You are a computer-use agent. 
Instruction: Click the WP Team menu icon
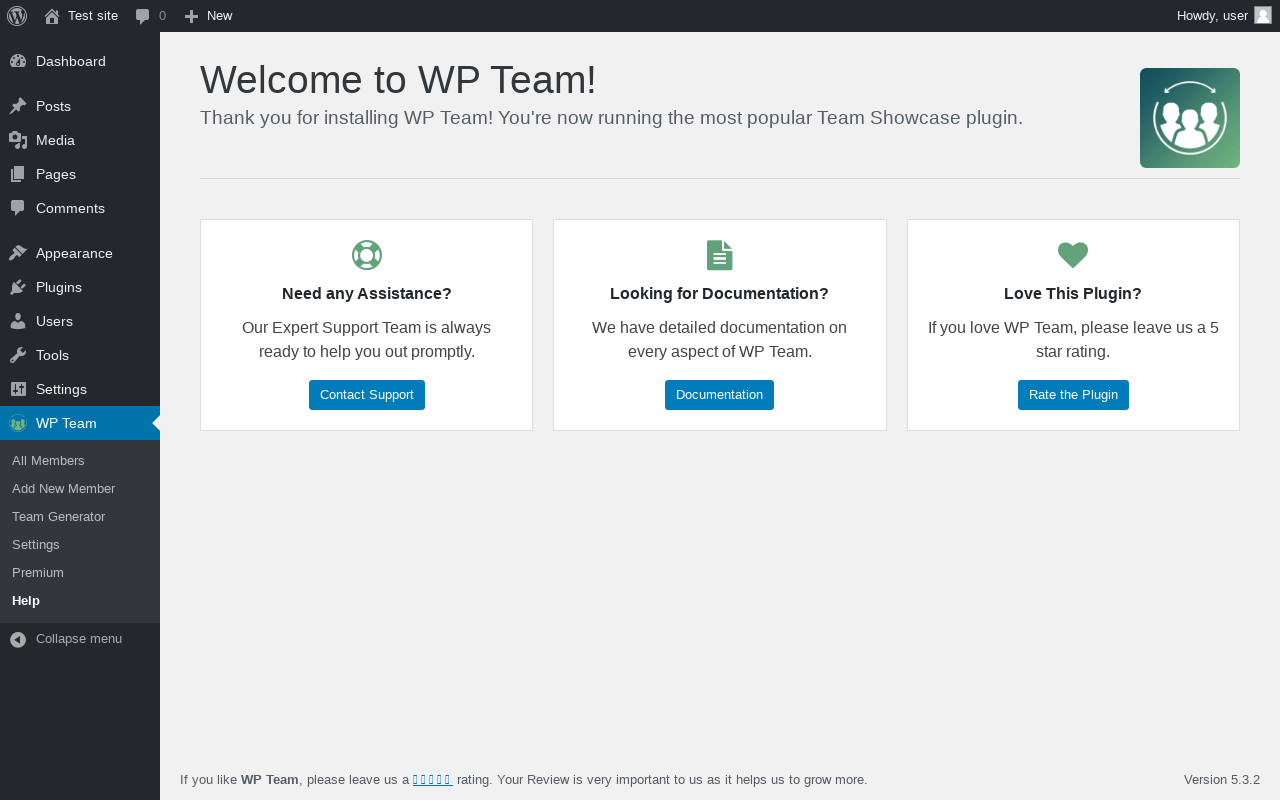point(18,423)
